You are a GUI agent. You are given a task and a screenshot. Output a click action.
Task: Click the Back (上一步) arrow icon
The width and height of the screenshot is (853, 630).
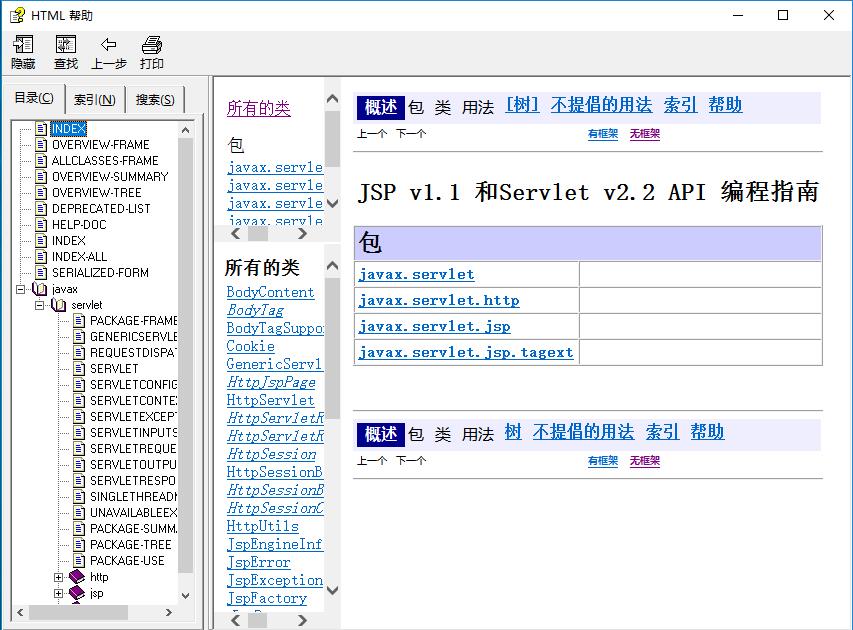[x=109, y=44]
